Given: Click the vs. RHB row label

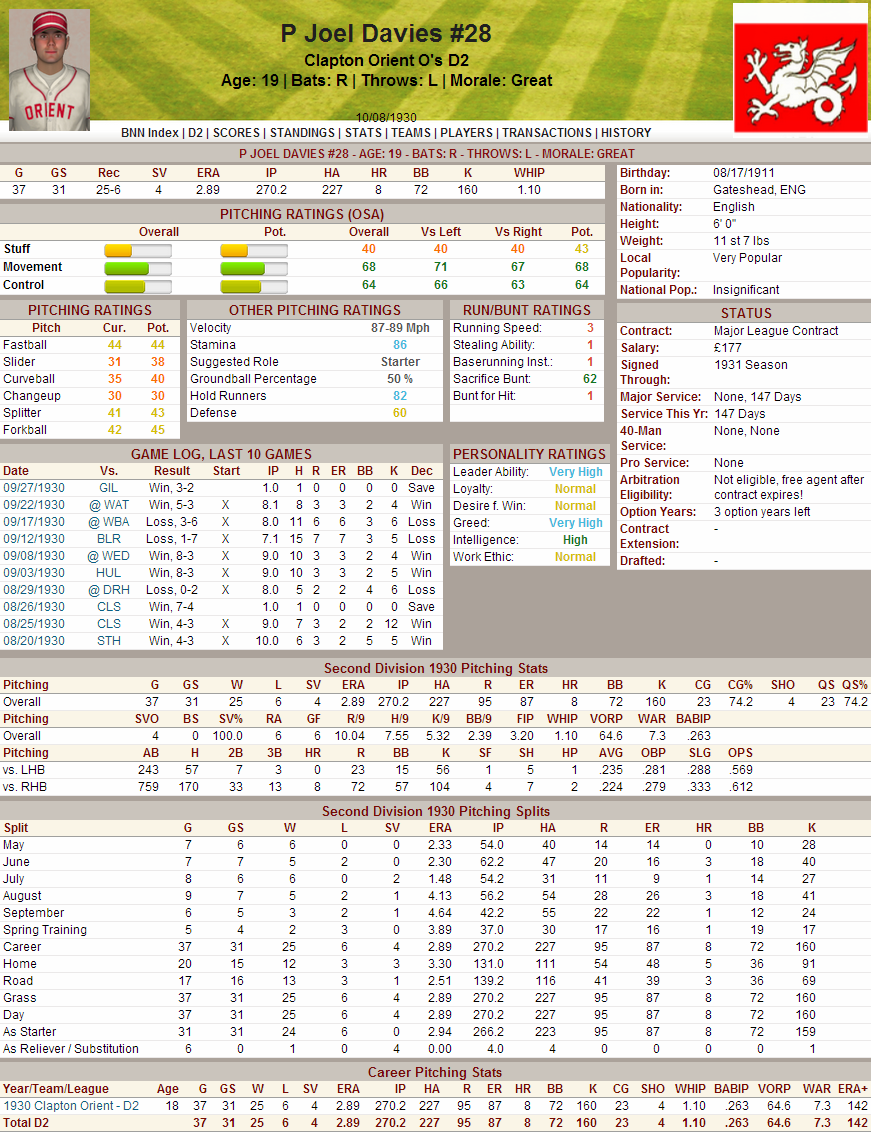Looking at the screenshot, I should click(x=25, y=787).
